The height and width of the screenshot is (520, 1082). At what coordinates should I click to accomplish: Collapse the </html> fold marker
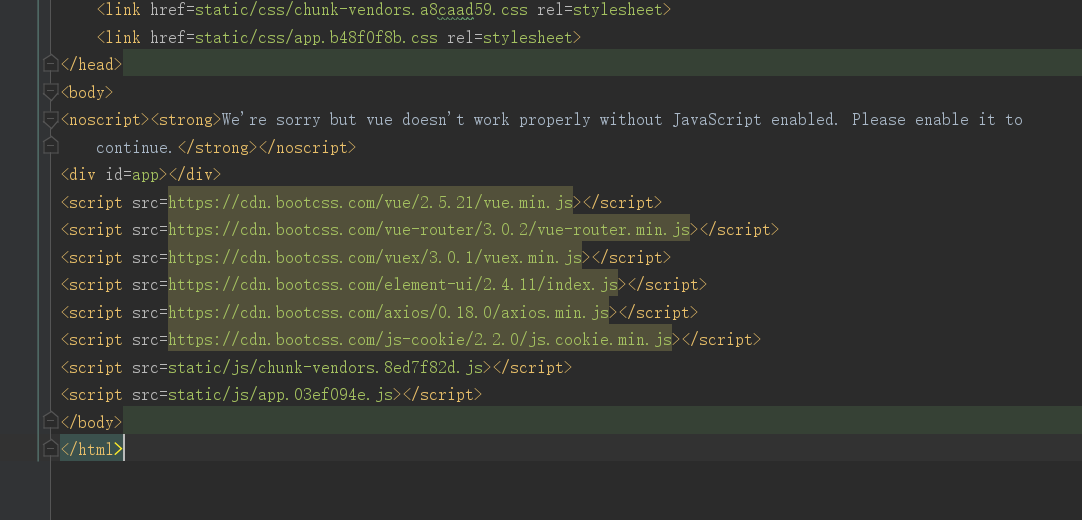[x=50, y=449]
